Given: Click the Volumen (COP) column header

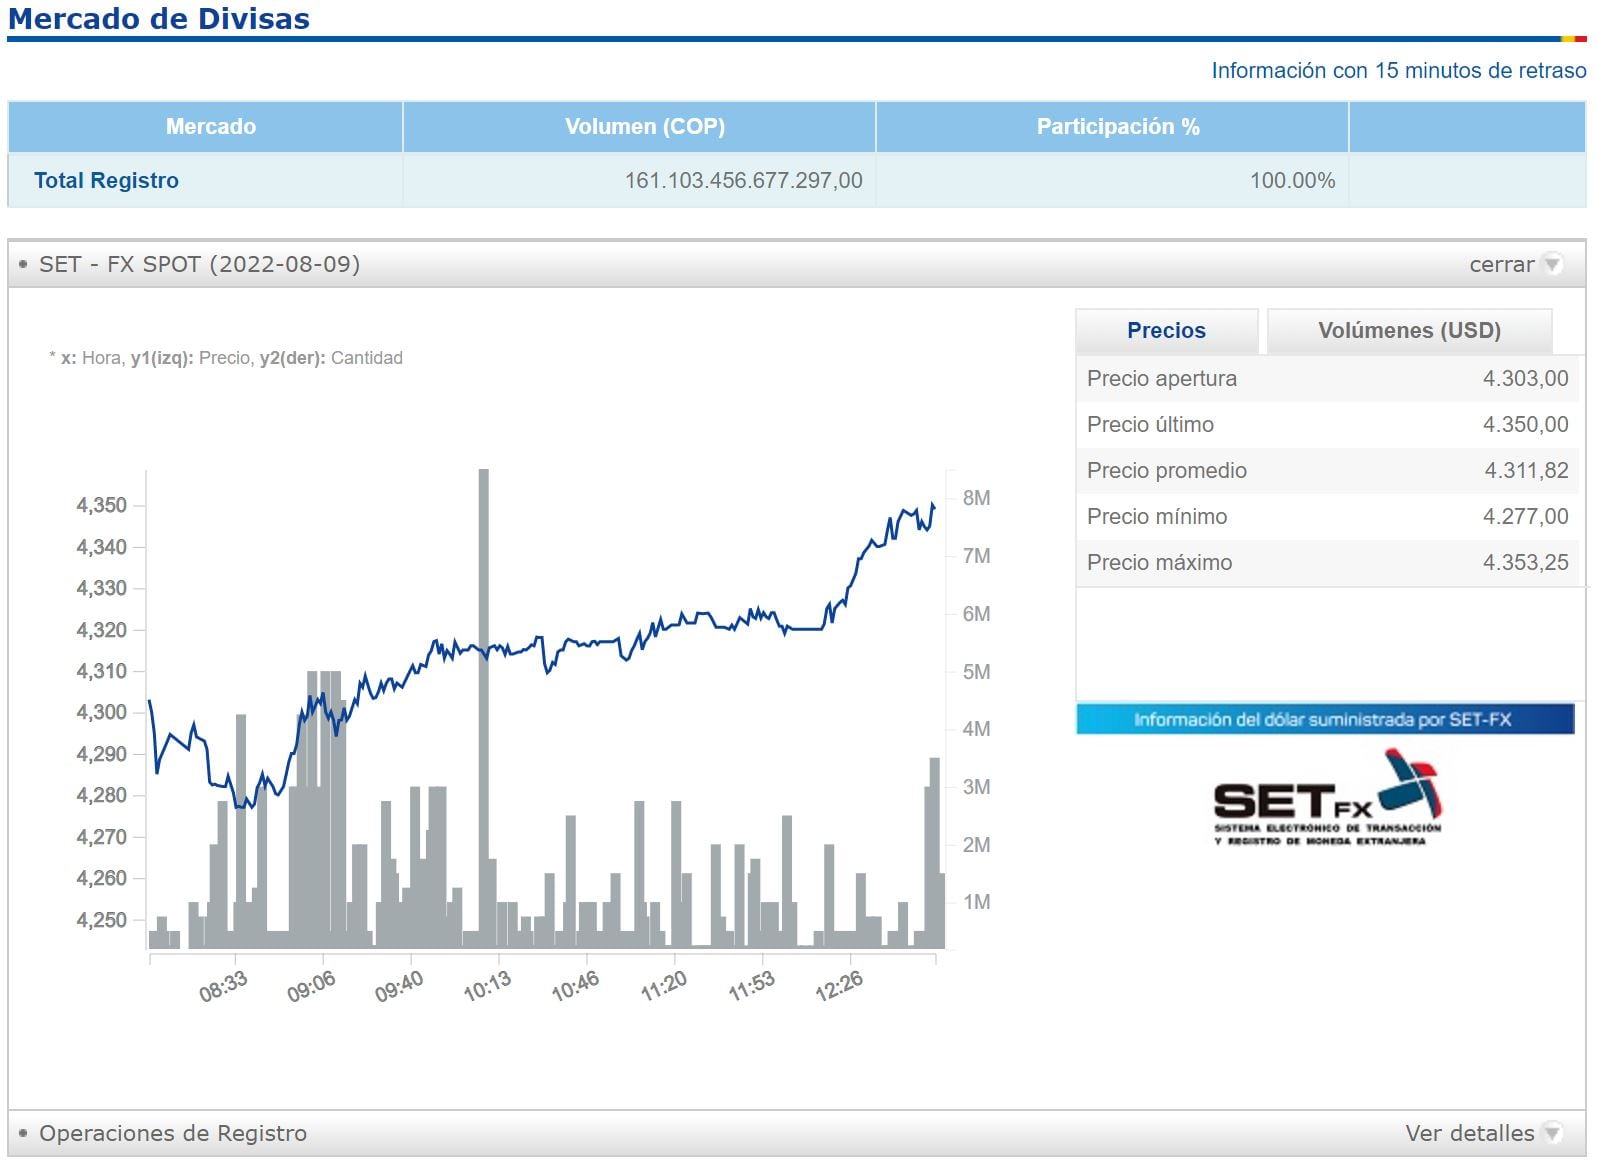Looking at the screenshot, I should [644, 127].
